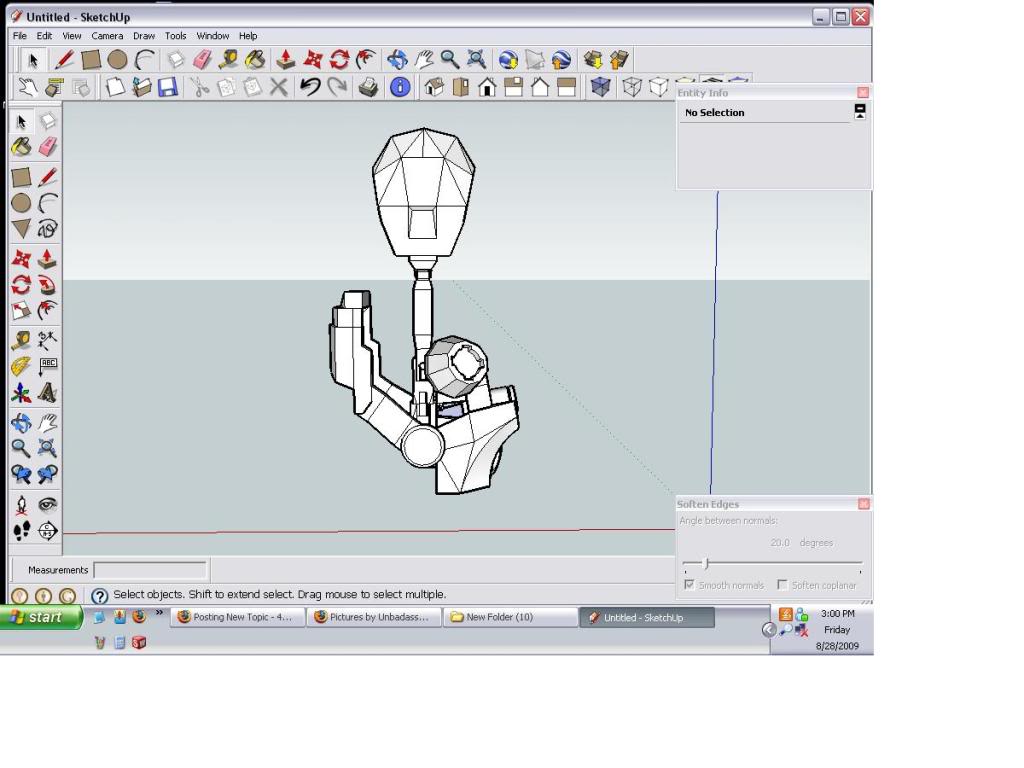Switch to the Posting New Topic taskbar window
Screen dimensions: 1024x768
pos(238,617)
